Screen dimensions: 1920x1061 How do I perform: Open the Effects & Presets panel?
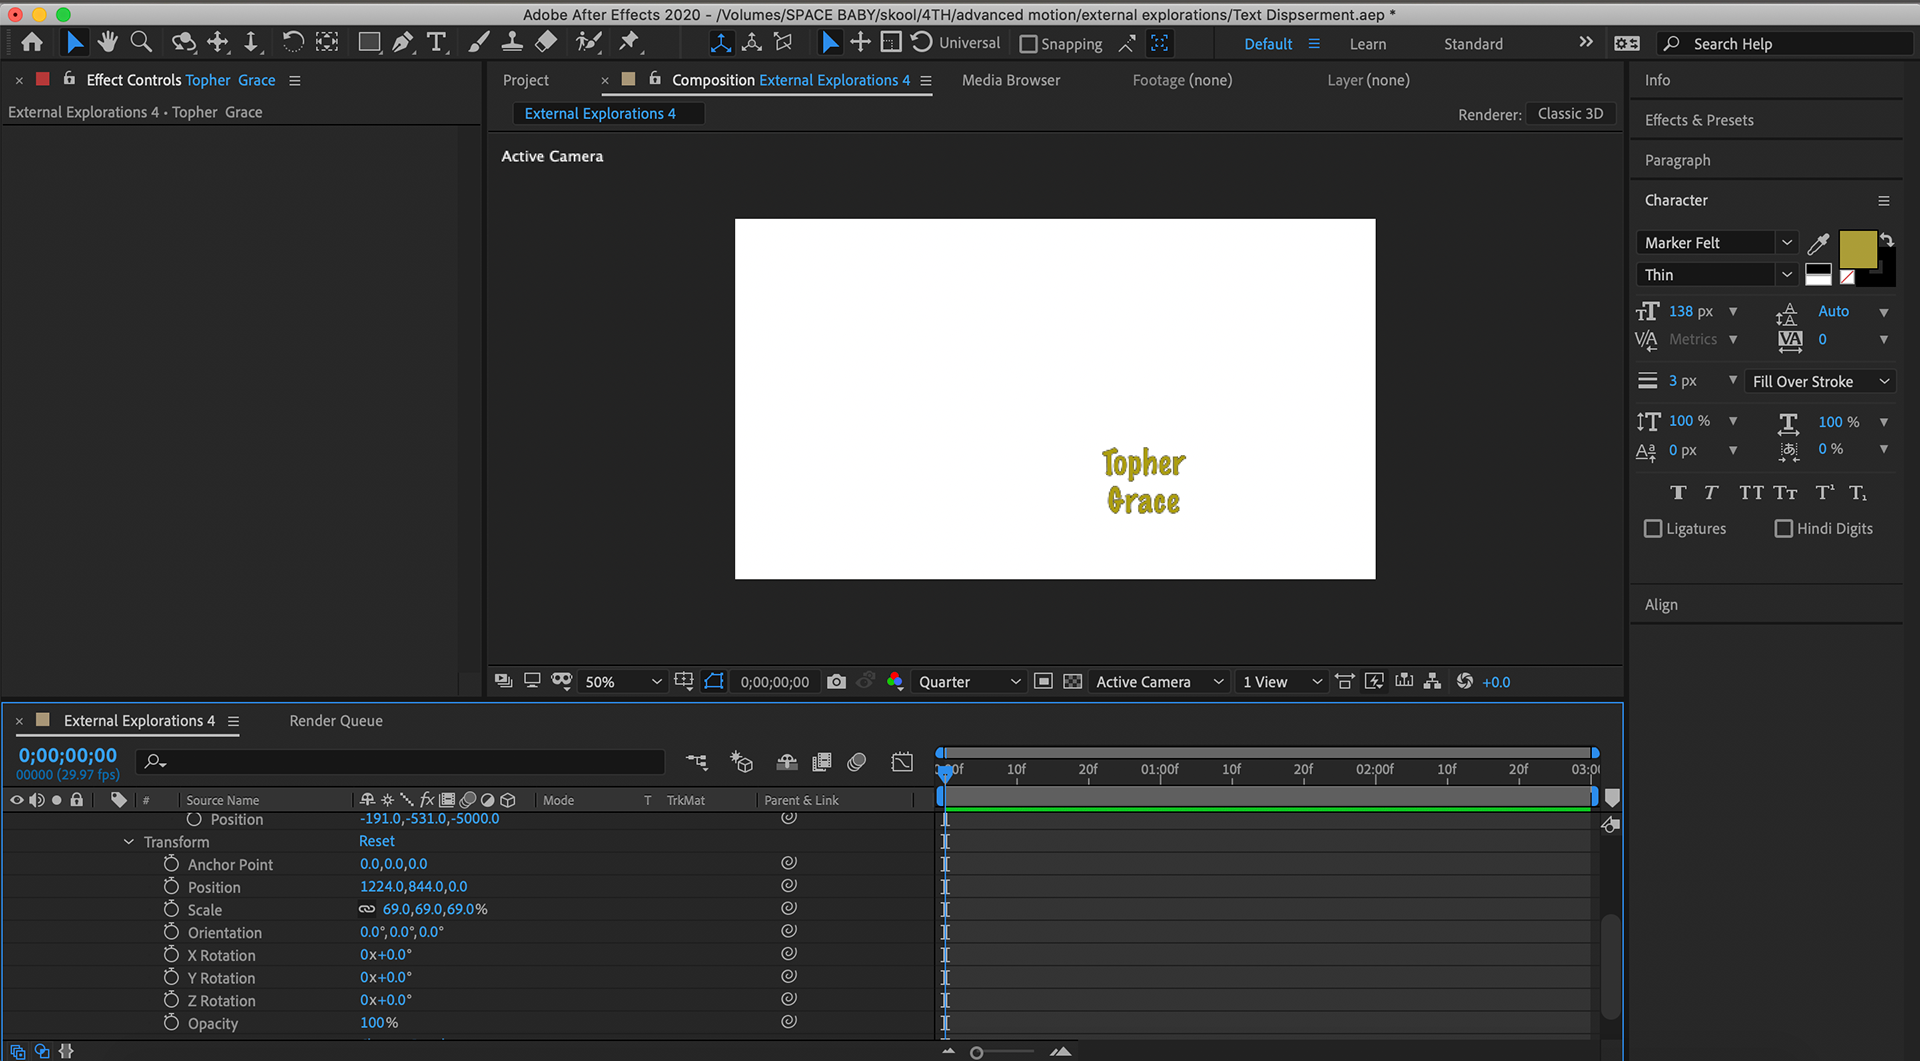[x=1699, y=120]
